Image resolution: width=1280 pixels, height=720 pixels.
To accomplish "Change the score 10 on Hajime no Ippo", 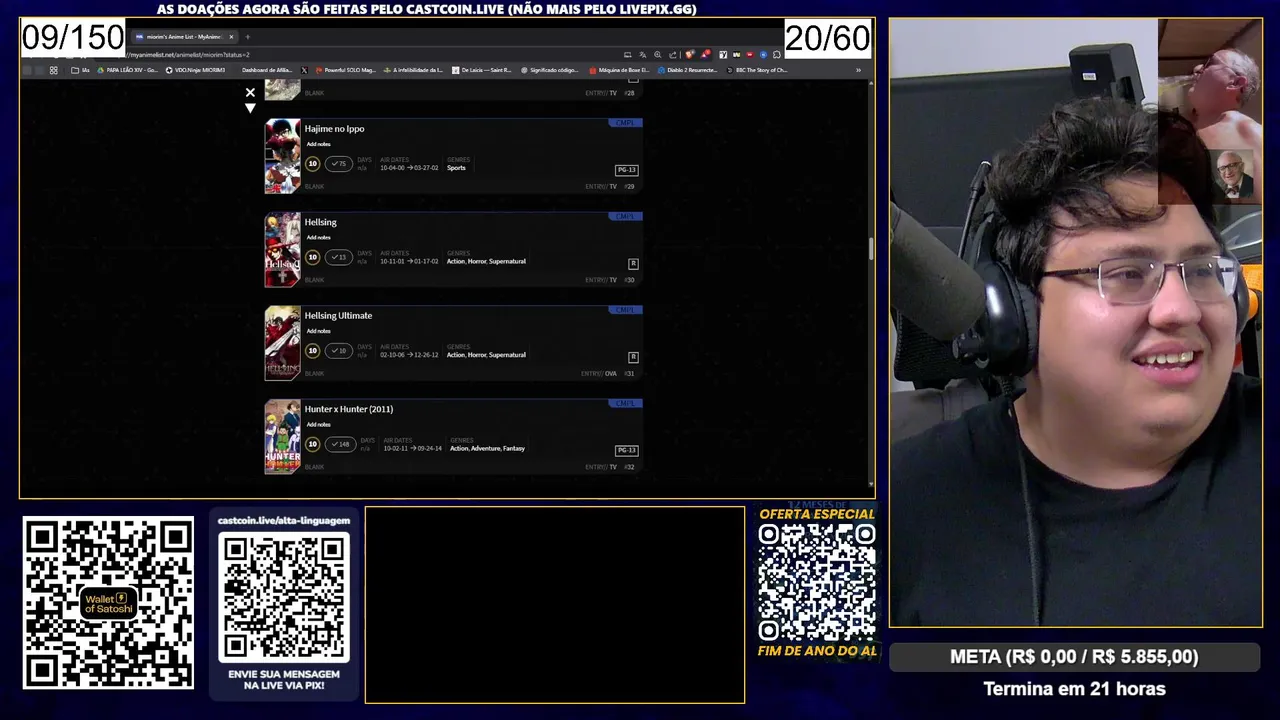I will (x=312, y=164).
